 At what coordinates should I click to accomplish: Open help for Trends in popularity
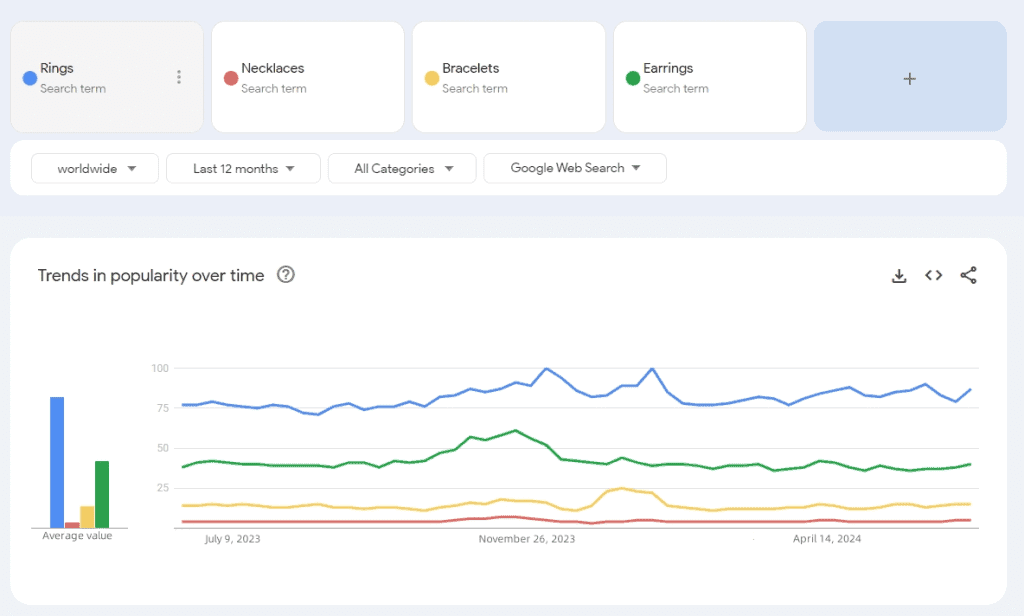(285, 275)
